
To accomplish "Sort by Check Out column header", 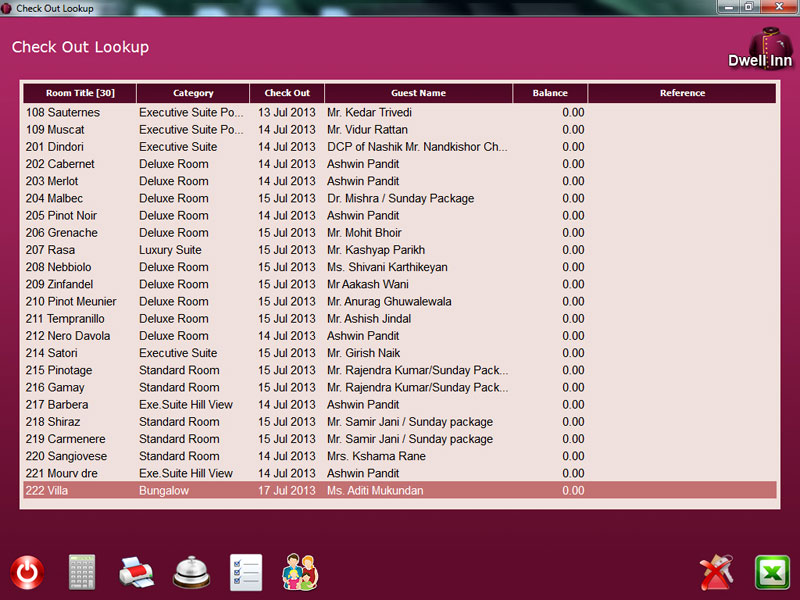I will pyautogui.click(x=287, y=93).
